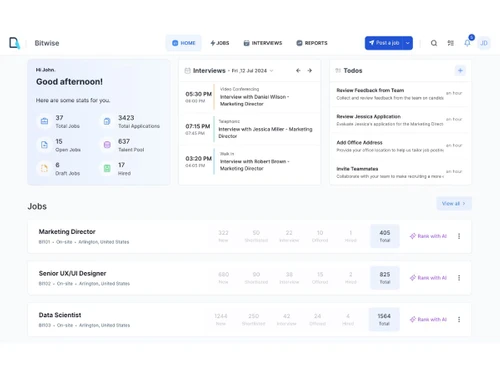Open the Data Scientist job title
The height and width of the screenshot is (375, 500).
[60, 315]
